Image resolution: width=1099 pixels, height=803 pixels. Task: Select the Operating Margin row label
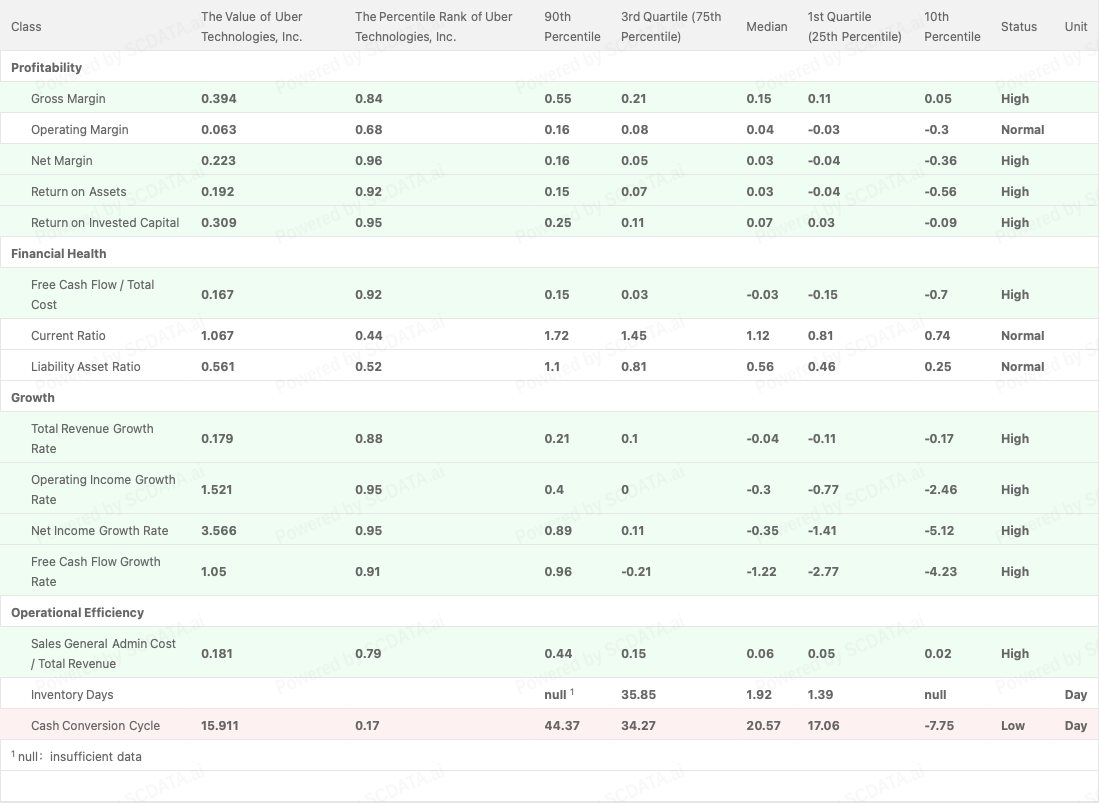[80, 130]
